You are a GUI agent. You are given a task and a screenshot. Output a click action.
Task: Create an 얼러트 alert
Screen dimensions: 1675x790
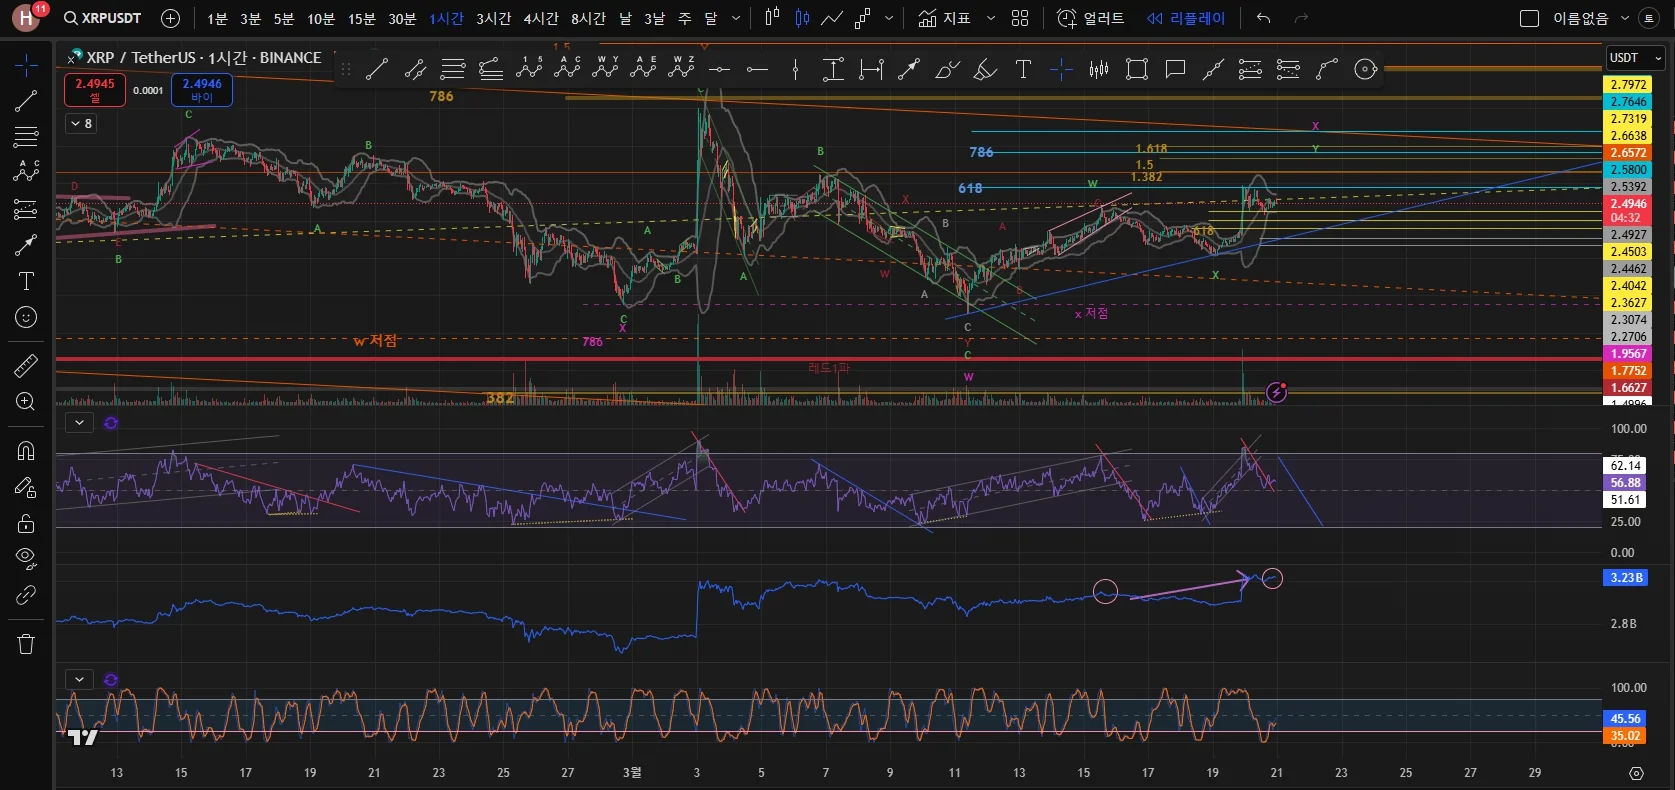pos(1091,18)
